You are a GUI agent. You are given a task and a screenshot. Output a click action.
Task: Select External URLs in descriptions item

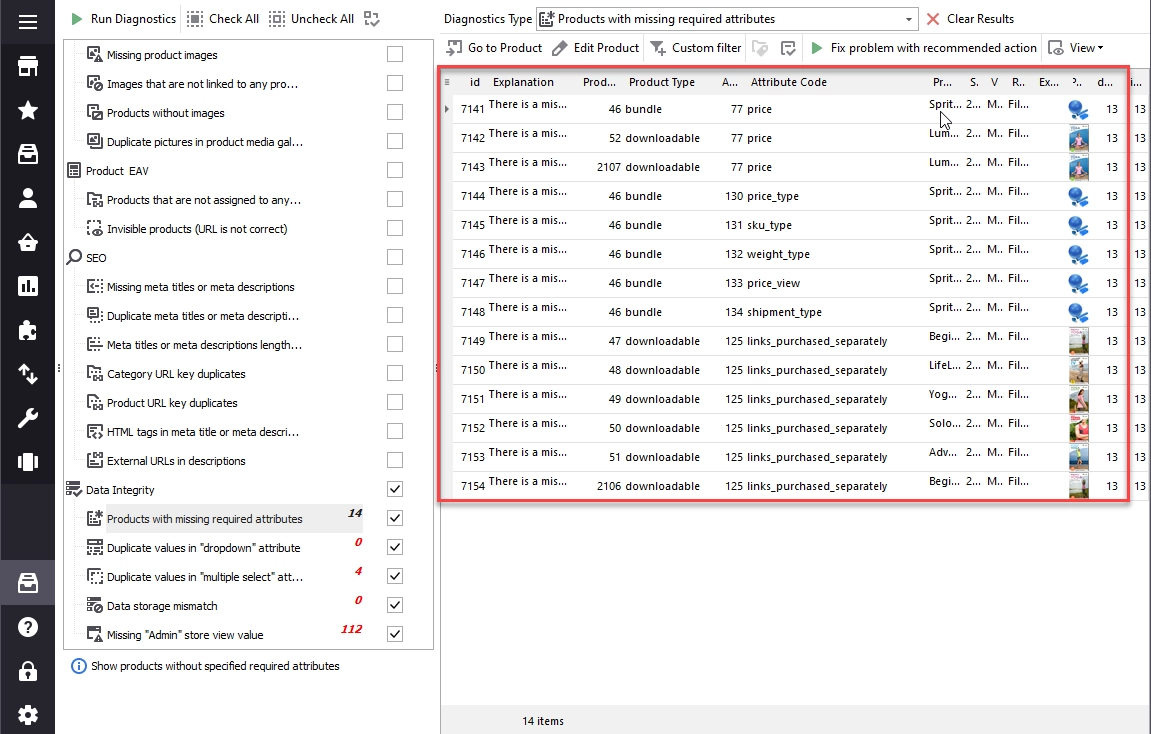(x=176, y=461)
